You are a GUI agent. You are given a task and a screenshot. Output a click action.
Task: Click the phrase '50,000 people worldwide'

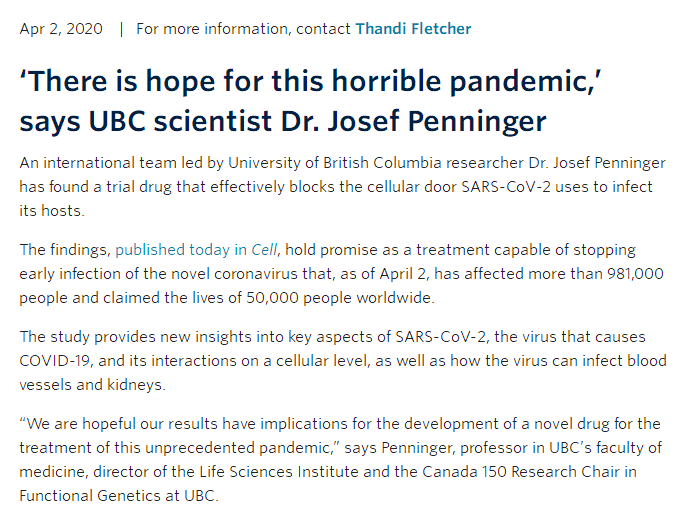tap(339, 297)
